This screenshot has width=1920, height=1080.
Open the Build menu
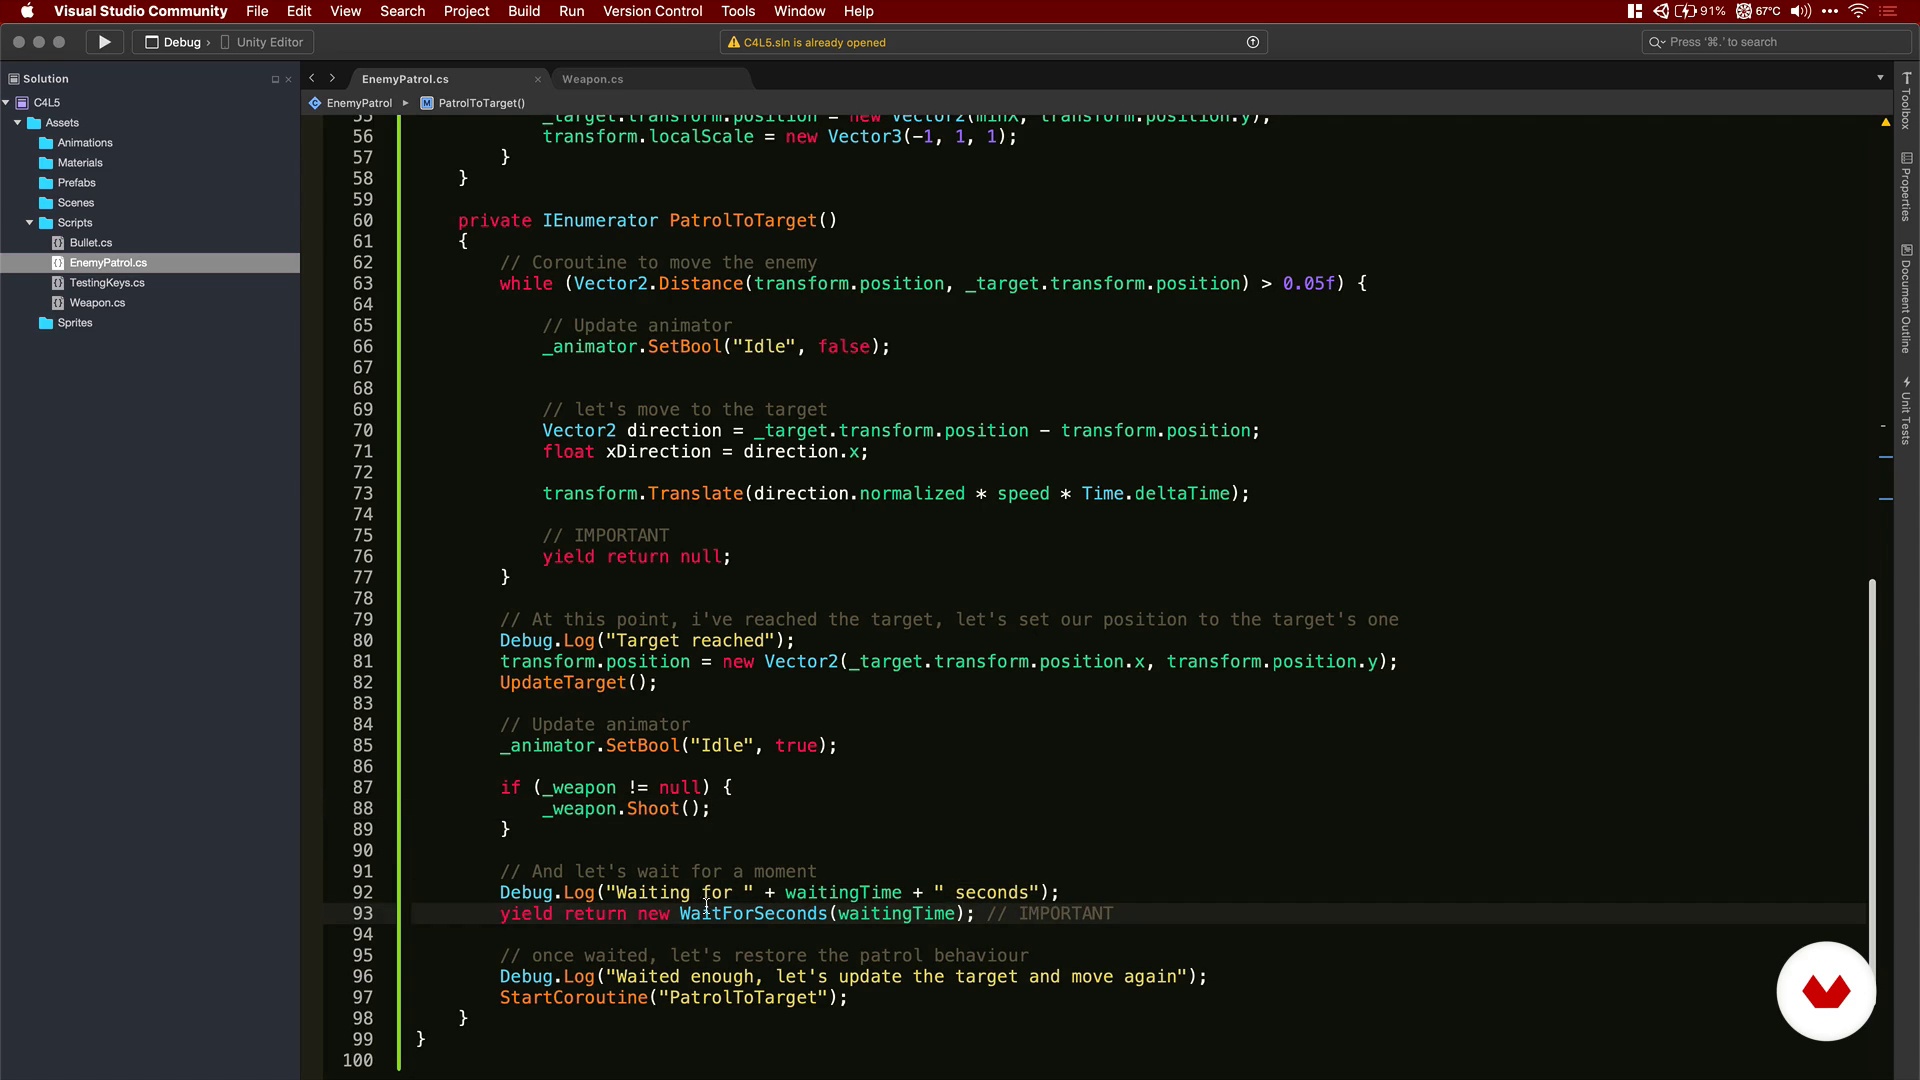524,11
